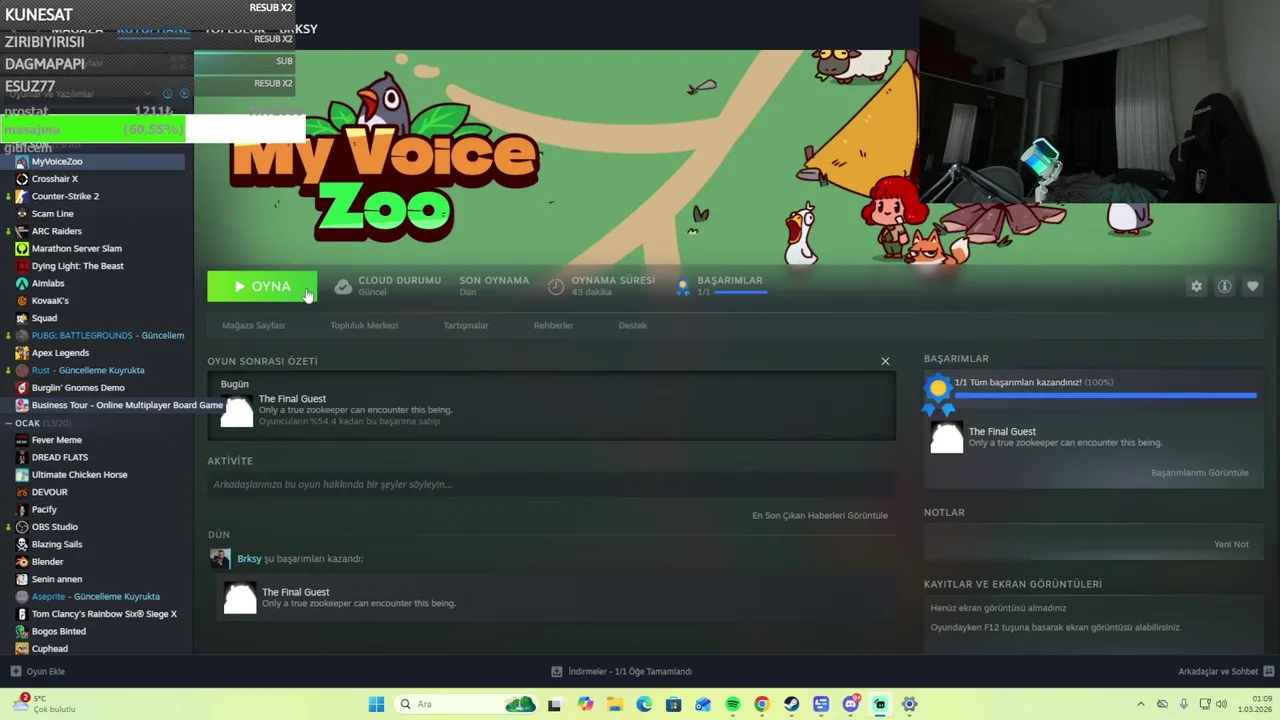Open Spotify from Windows taskbar

(732, 704)
